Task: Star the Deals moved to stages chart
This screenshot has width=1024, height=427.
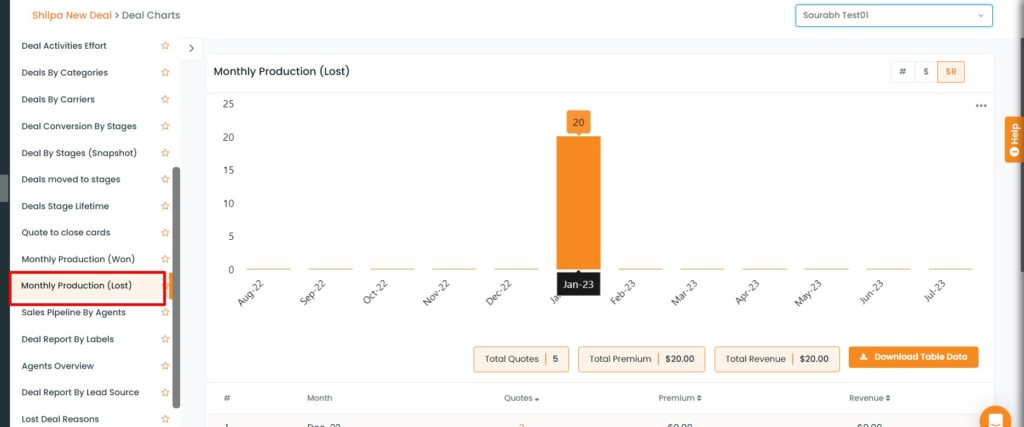Action: pyautogui.click(x=165, y=180)
